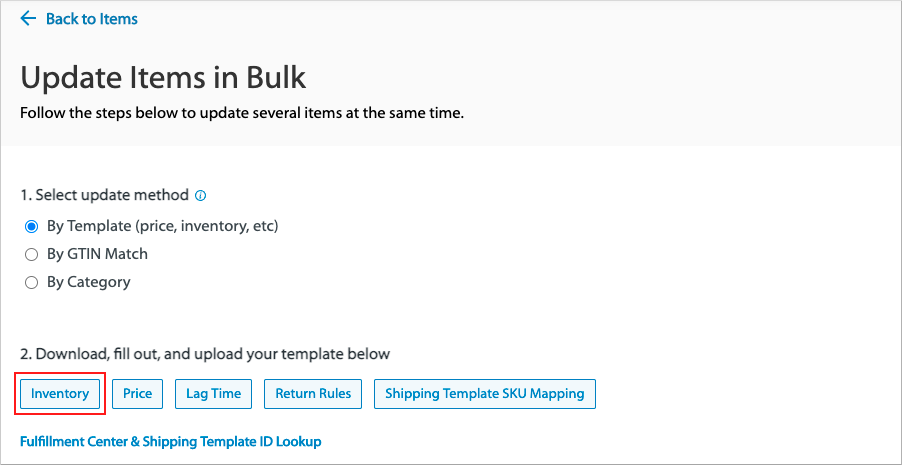Download the Price template
Image resolution: width=902 pixels, height=465 pixels.
pyautogui.click(x=137, y=394)
